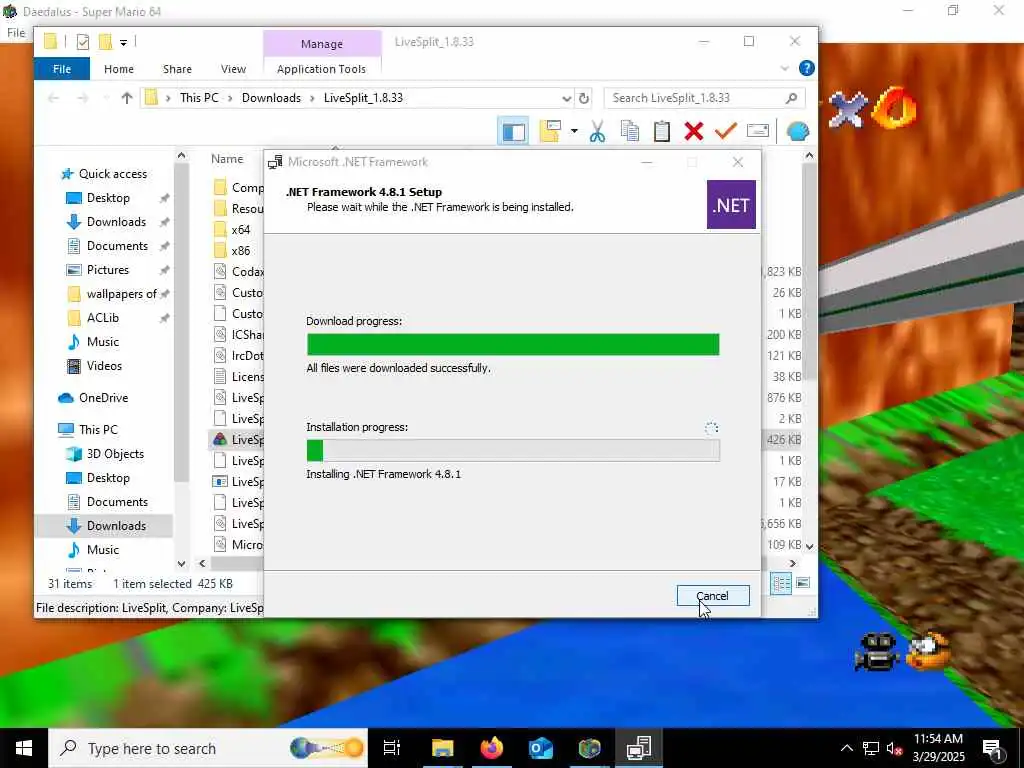This screenshot has width=1024, height=768.
Task: Open the Share ribbon tab
Action: tap(177, 69)
